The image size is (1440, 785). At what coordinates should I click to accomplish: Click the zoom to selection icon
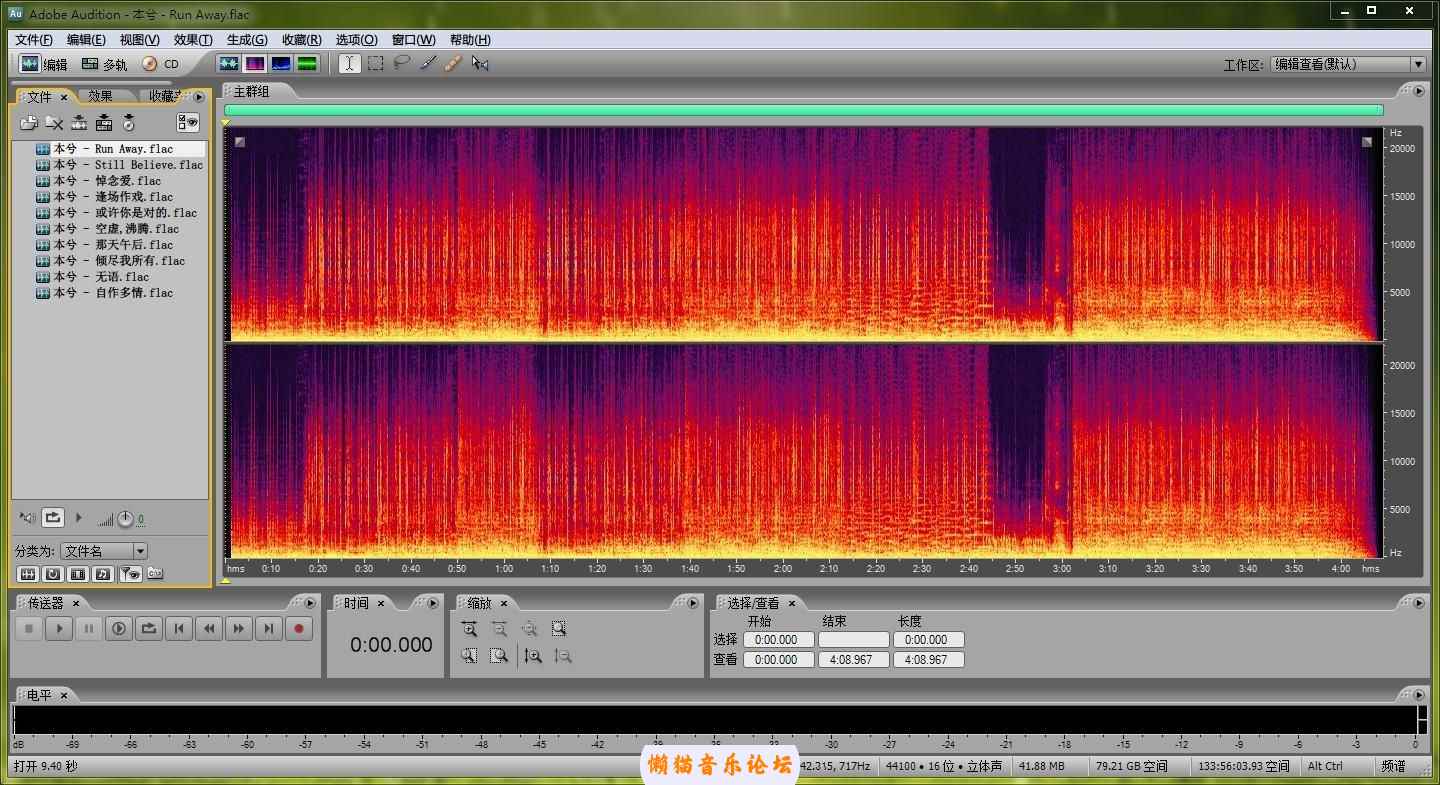[559, 629]
